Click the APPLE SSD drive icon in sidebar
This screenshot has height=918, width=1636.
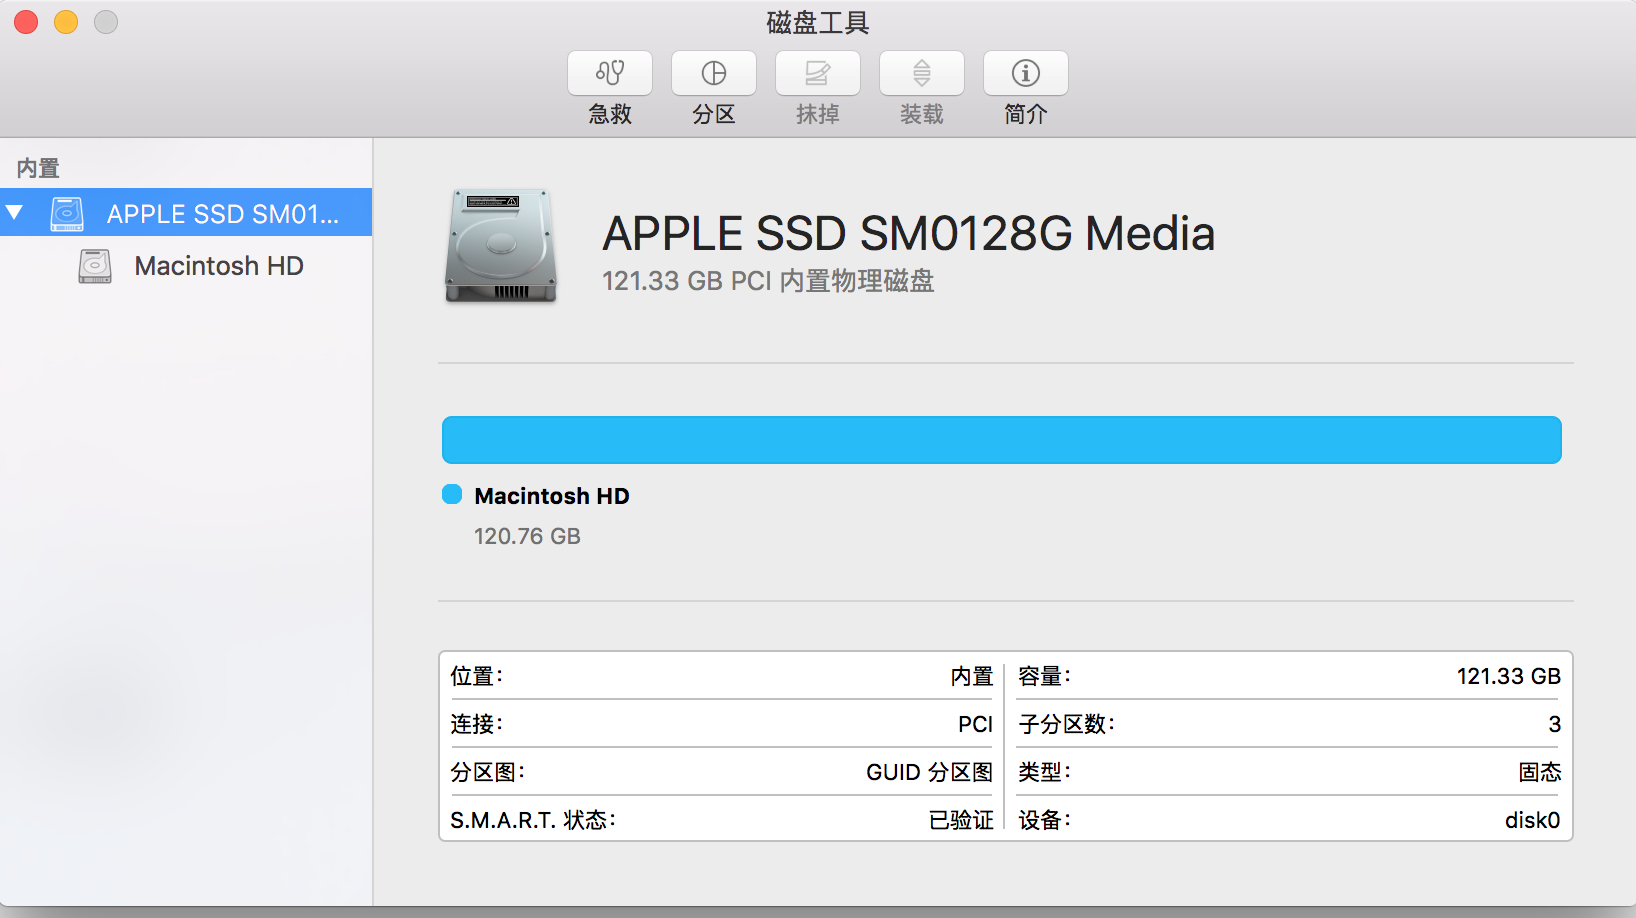point(67,213)
